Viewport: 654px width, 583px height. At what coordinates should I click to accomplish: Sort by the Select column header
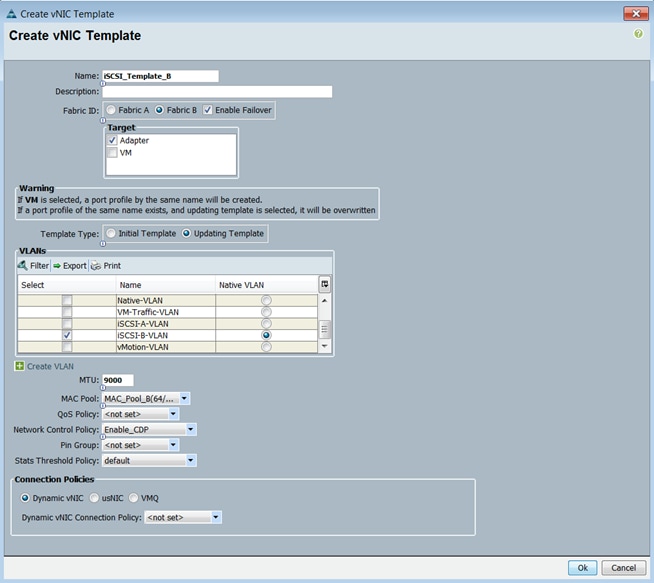[67, 285]
